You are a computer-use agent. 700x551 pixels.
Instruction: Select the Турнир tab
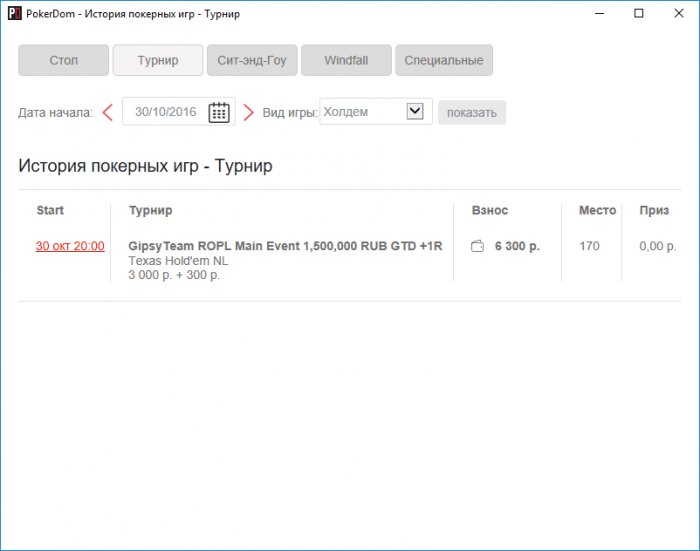(158, 60)
